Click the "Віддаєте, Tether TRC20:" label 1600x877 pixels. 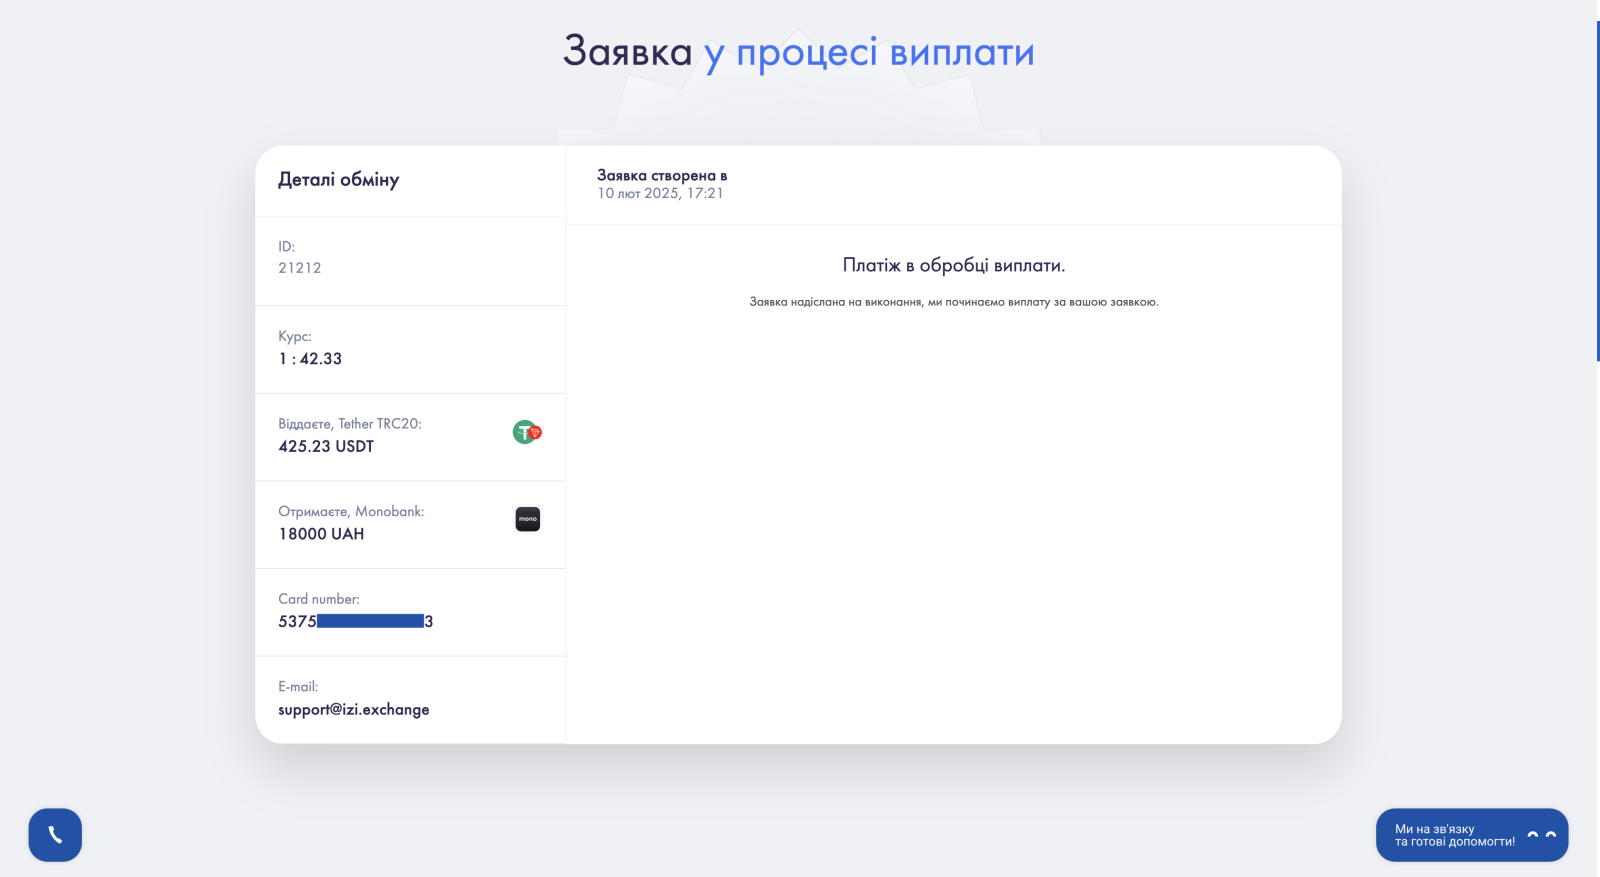point(350,424)
